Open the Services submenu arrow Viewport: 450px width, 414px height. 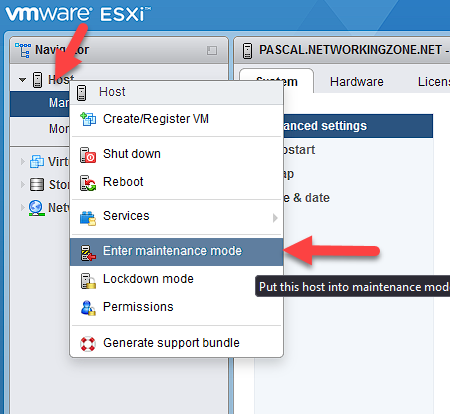pos(275,218)
